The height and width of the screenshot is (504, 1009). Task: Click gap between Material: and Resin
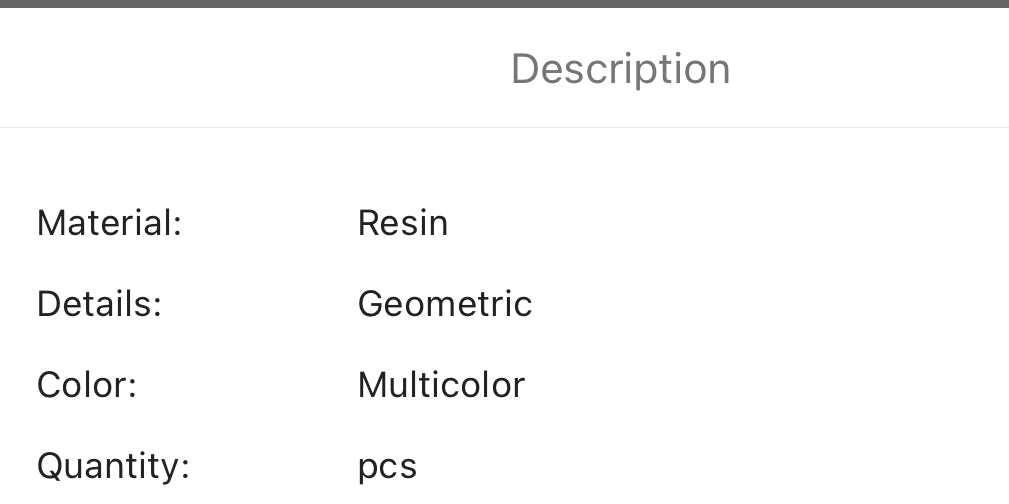point(270,223)
